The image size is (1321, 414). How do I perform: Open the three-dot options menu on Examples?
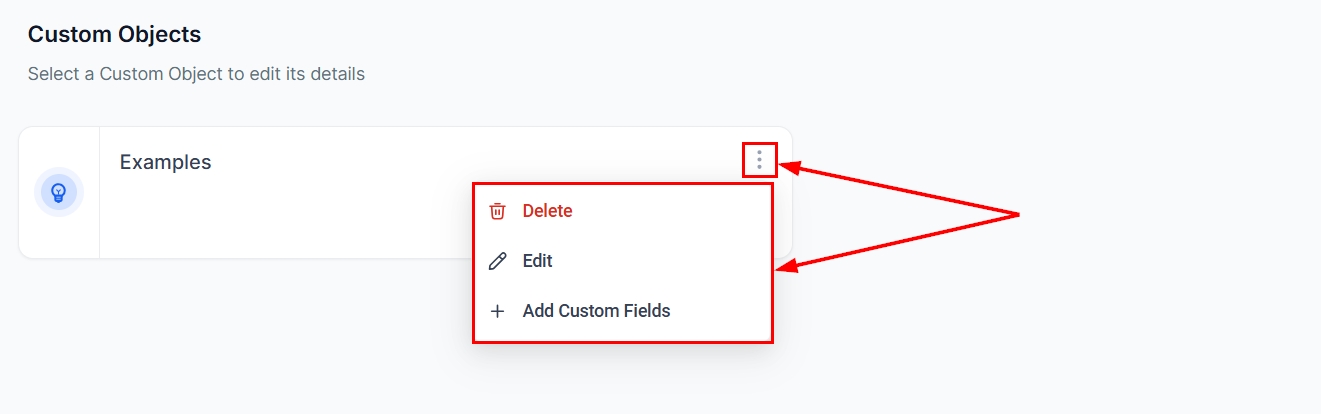pyautogui.click(x=760, y=160)
